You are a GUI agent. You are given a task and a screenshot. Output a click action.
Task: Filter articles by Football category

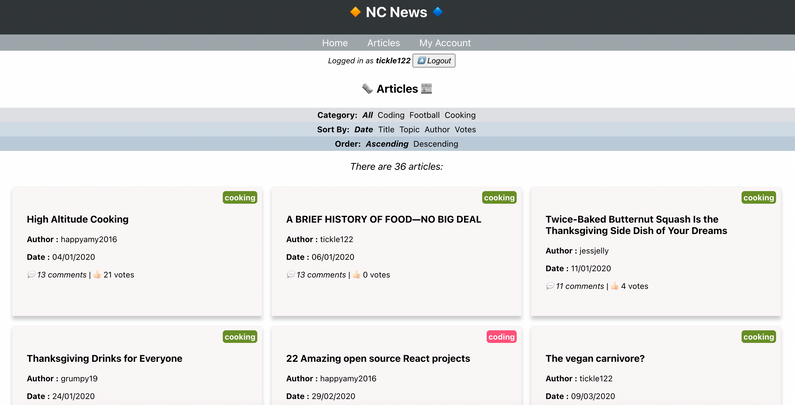pyautogui.click(x=424, y=115)
